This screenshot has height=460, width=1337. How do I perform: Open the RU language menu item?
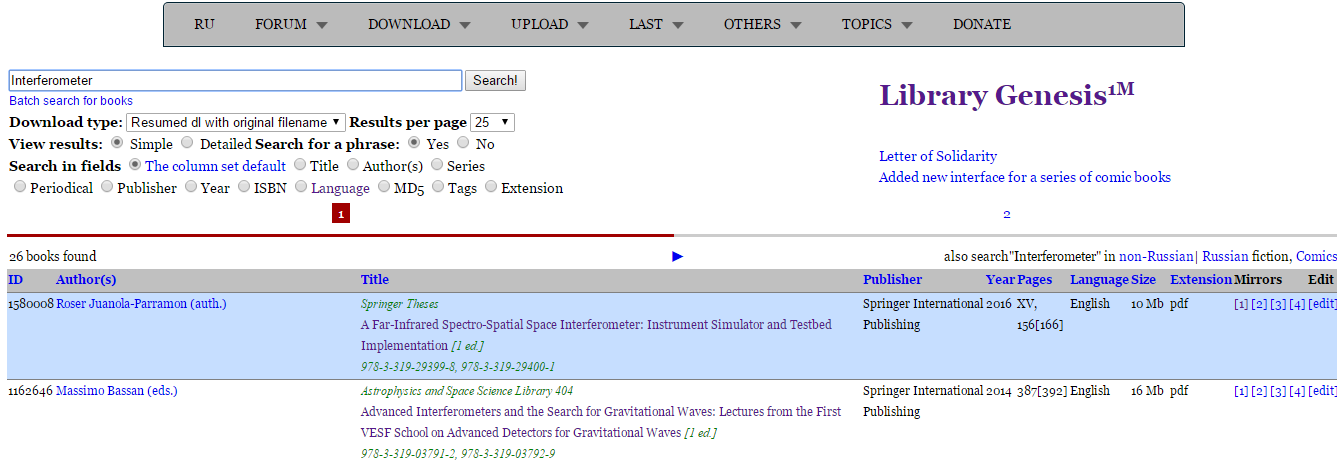204,24
